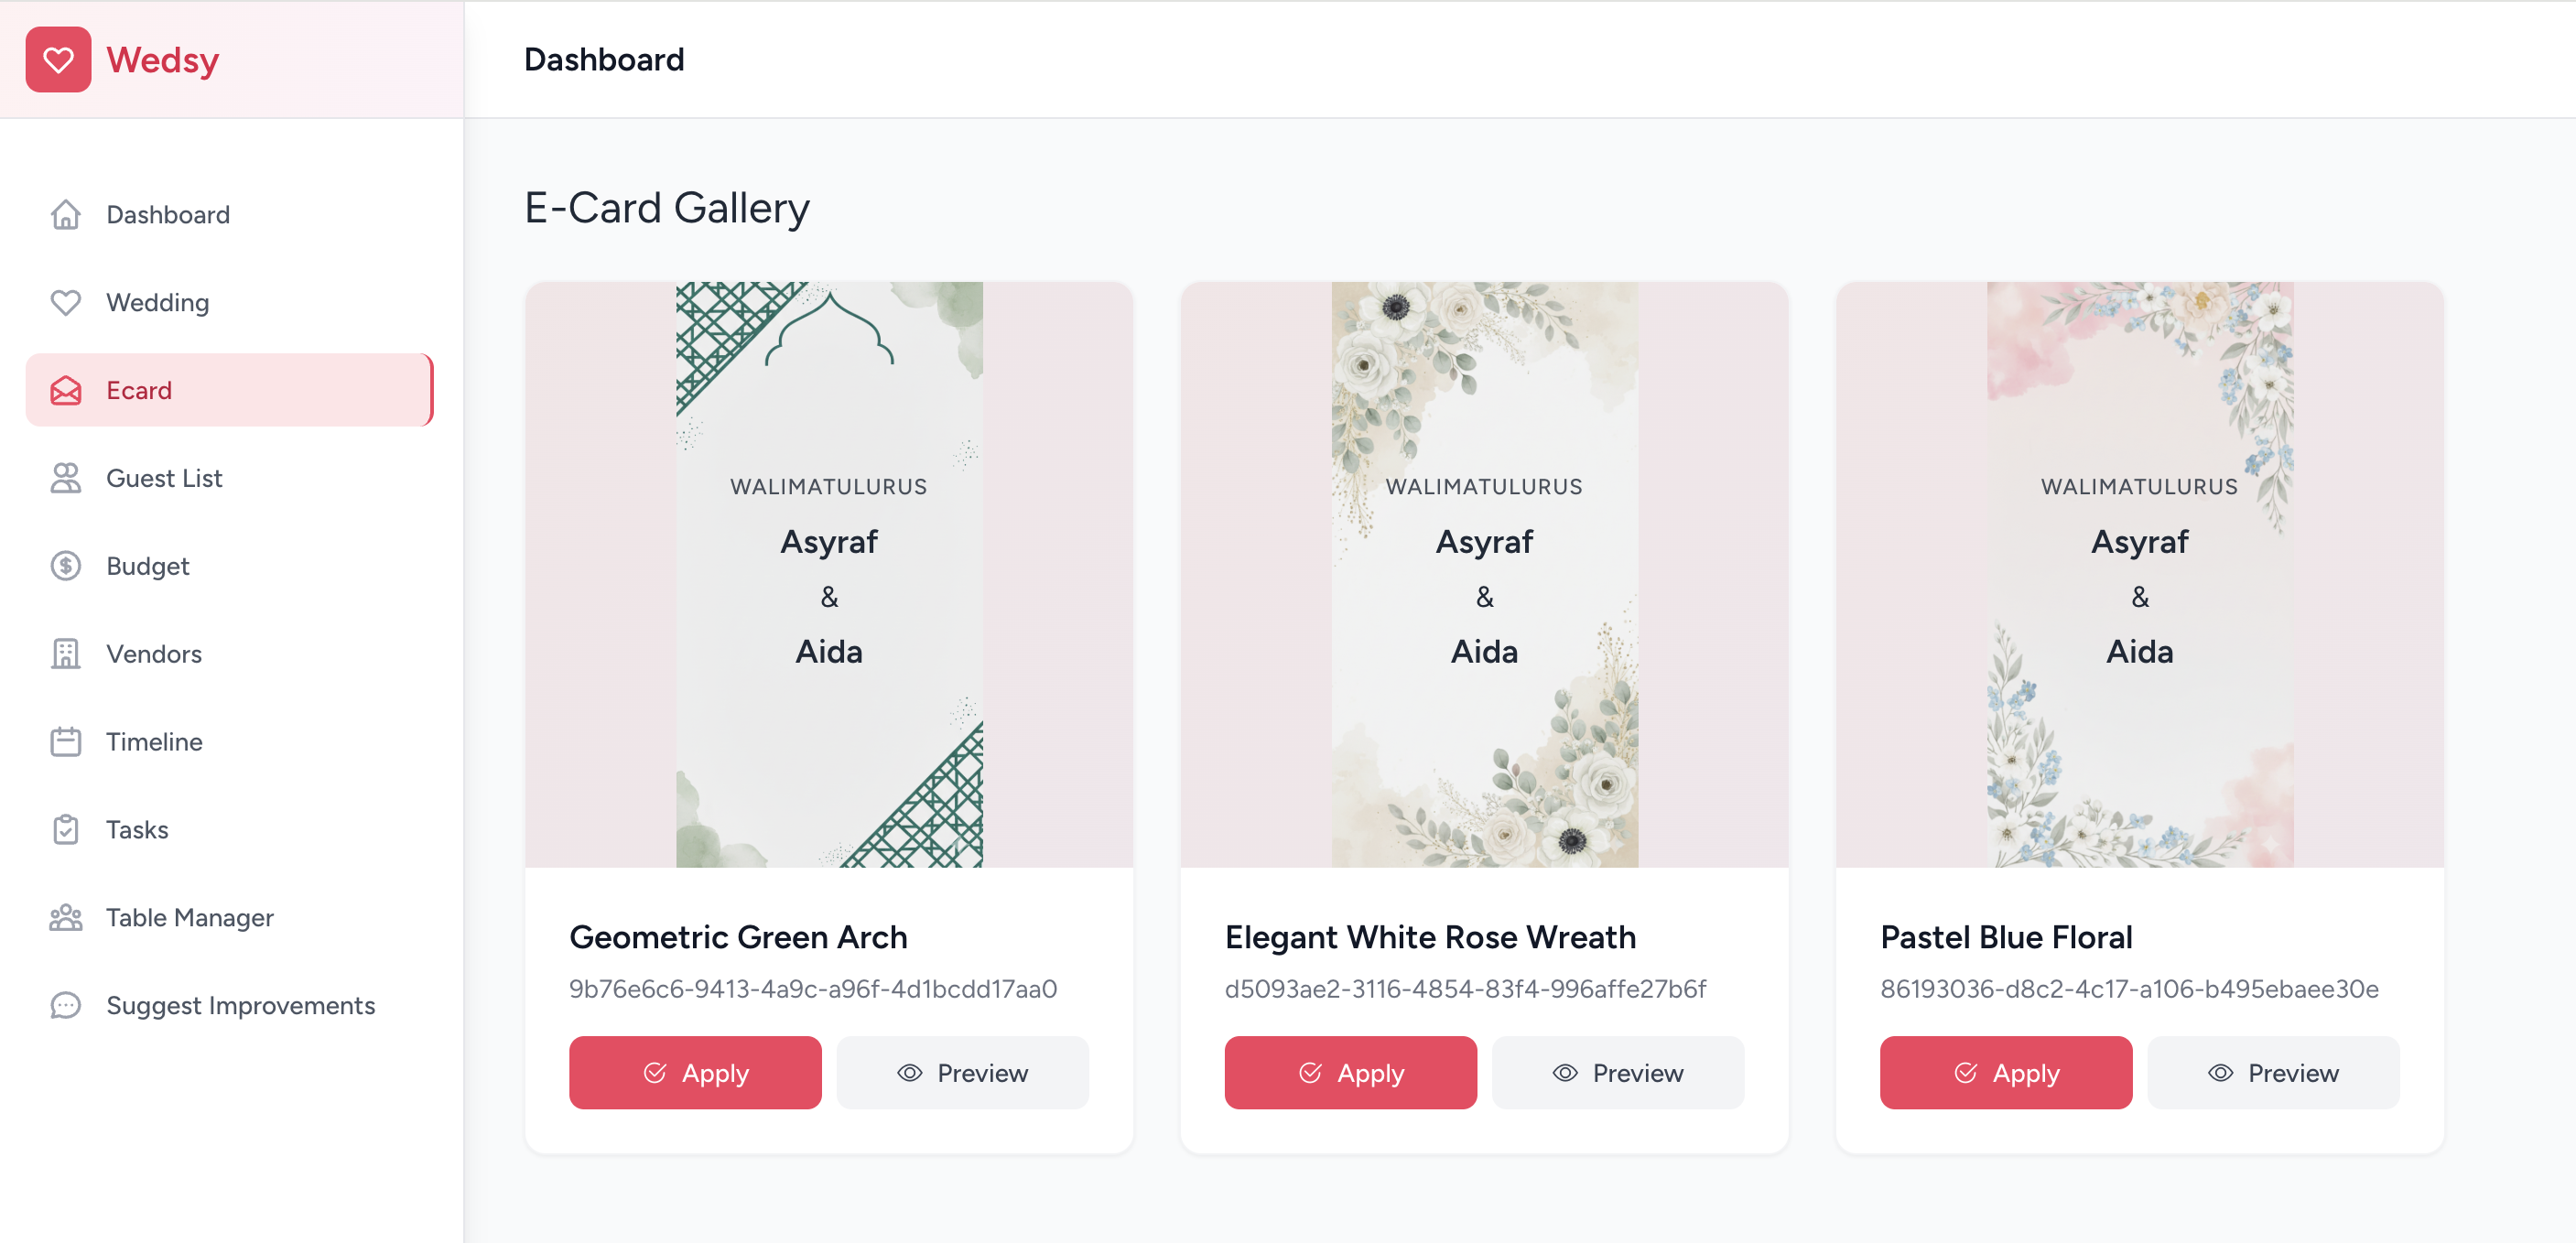Click the Wedsy heart logo icon
Image resolution: width=2576 pixels, height=1243 pixels.
58,60
